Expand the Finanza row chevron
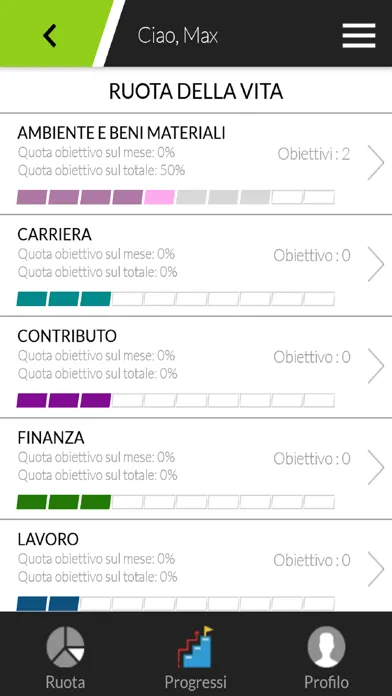 tap(376, 467)
